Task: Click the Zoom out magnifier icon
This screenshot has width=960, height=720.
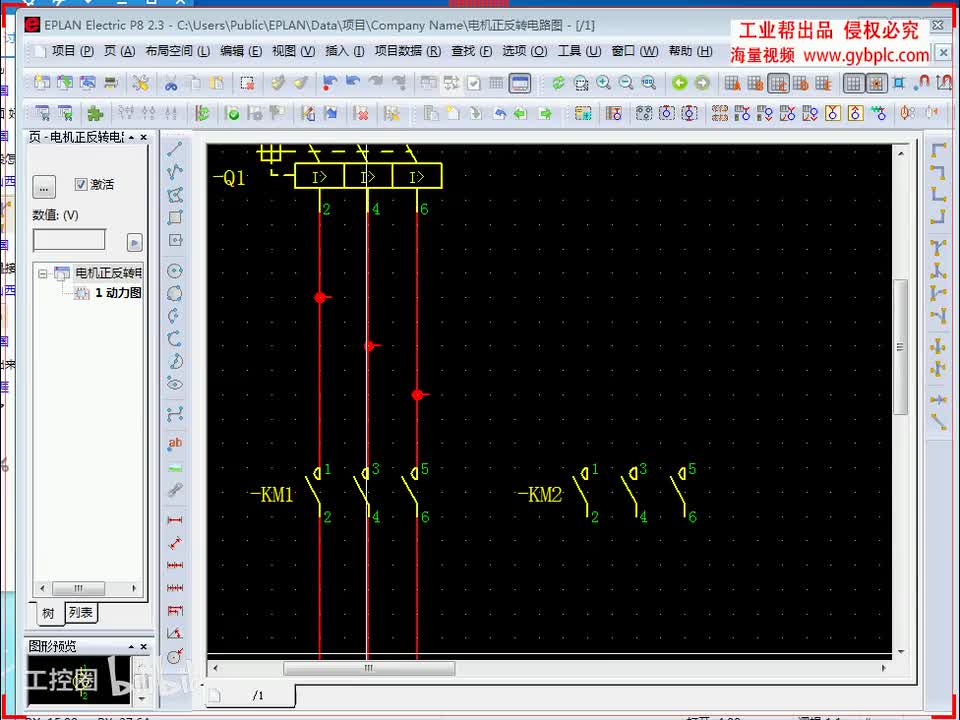Action: click(x=626, y=83)
